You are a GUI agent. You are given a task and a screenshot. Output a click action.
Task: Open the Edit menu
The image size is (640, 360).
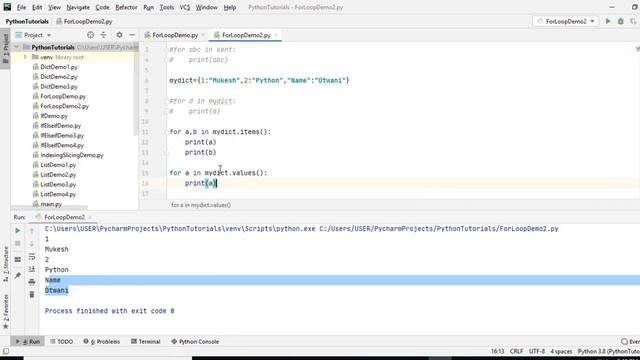(37, 7)
